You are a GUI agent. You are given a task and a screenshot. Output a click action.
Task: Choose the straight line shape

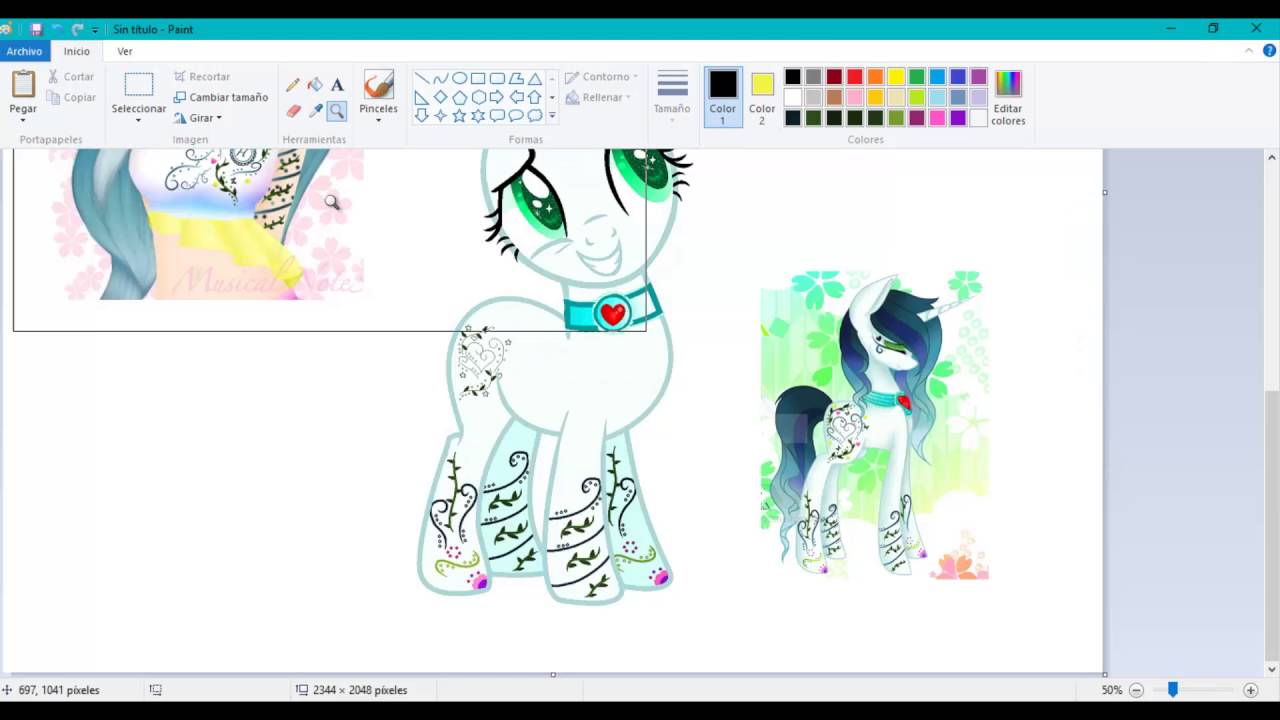tap(421, 78)
